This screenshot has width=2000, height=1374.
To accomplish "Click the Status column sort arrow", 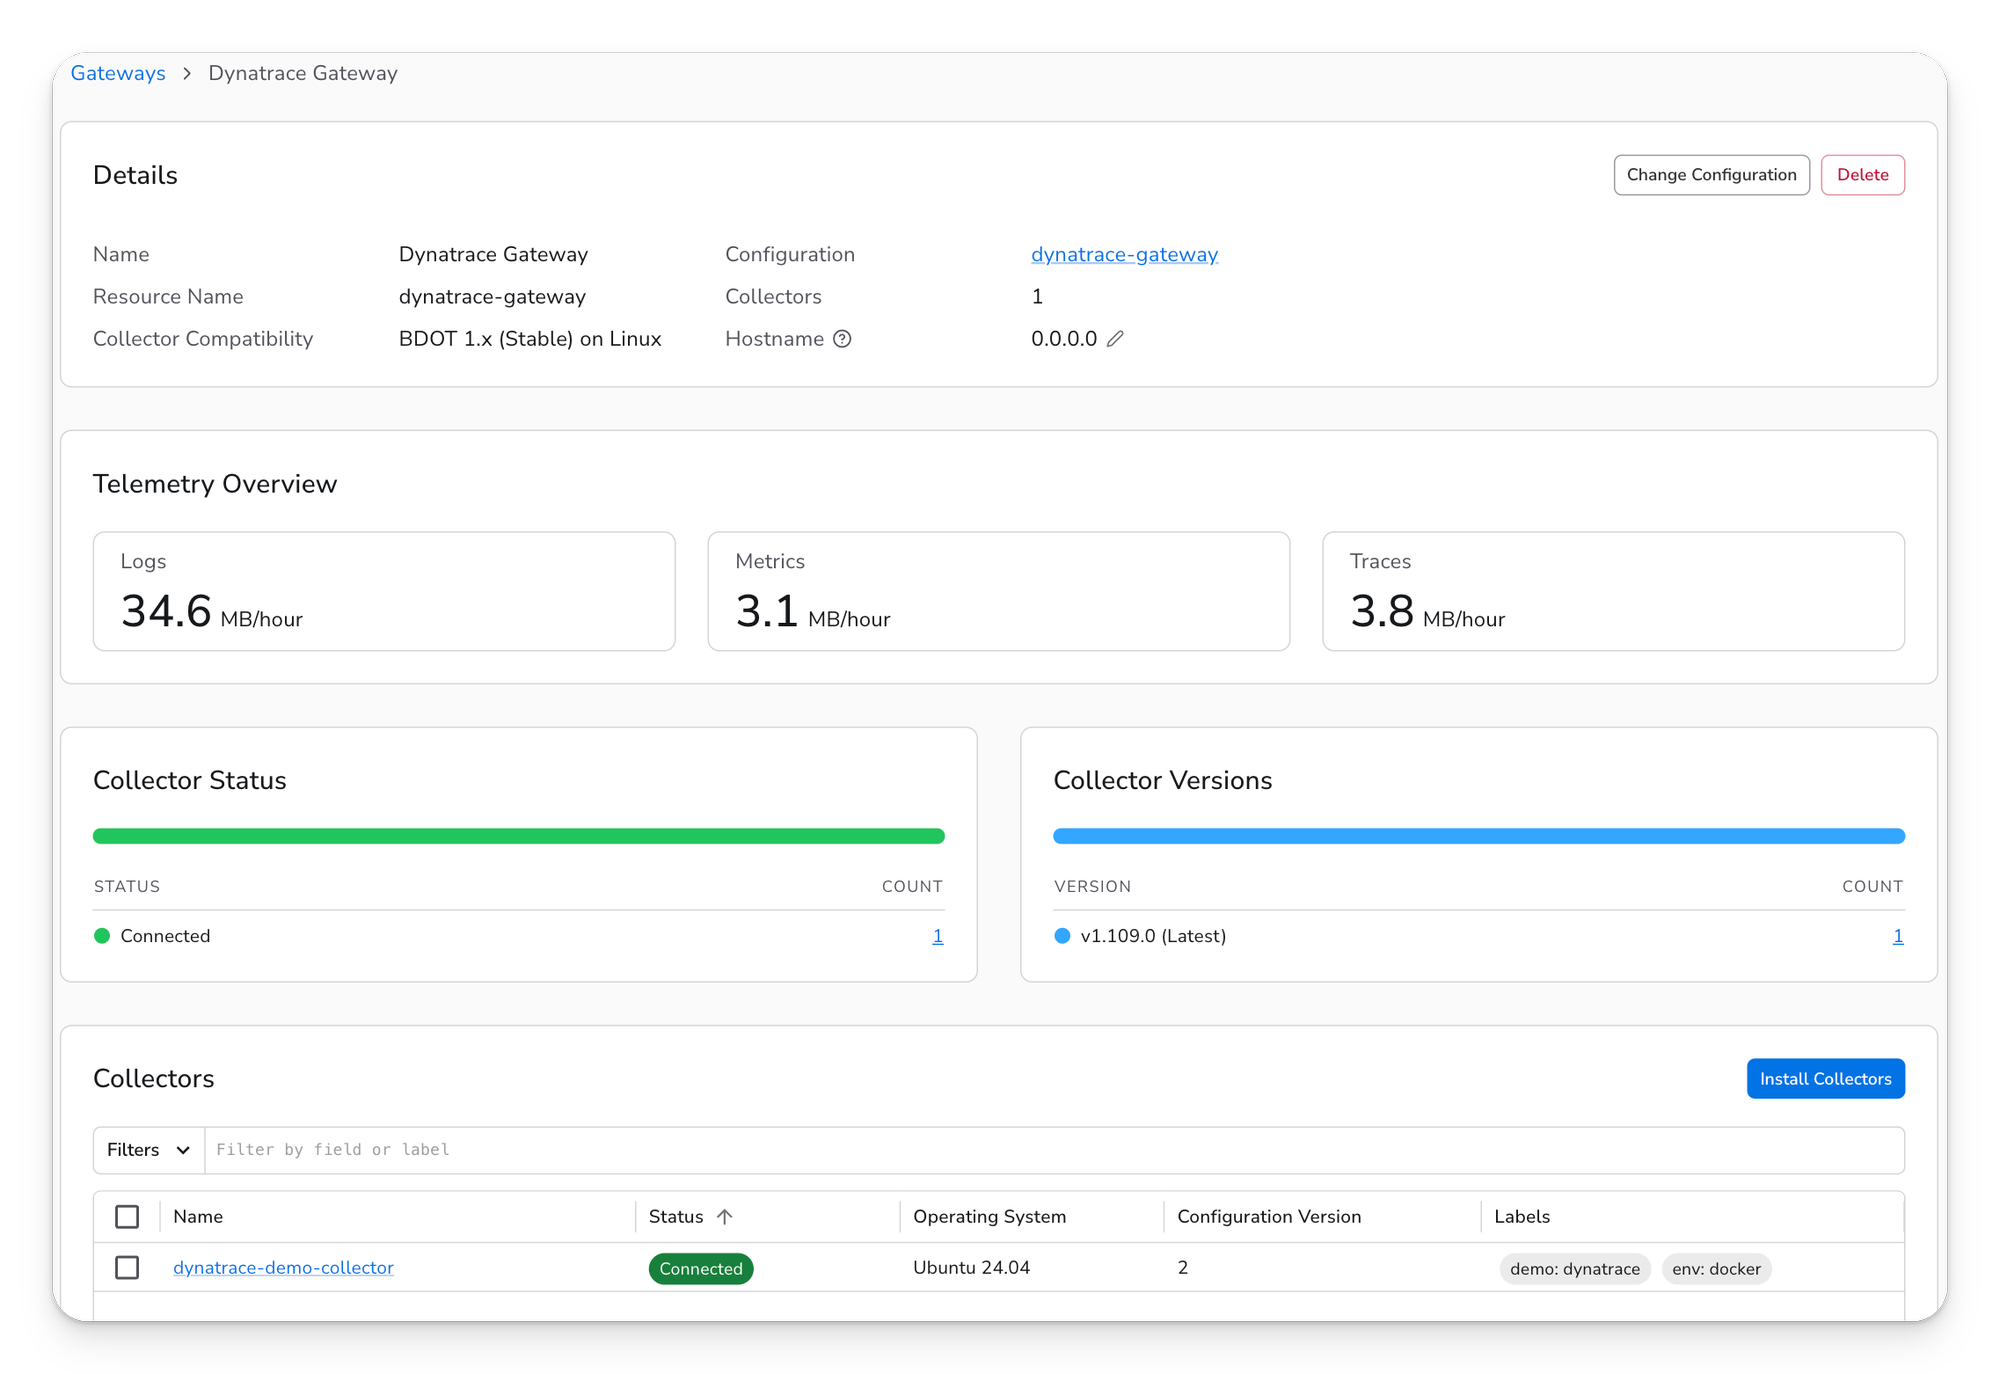I will [725, 1217].
